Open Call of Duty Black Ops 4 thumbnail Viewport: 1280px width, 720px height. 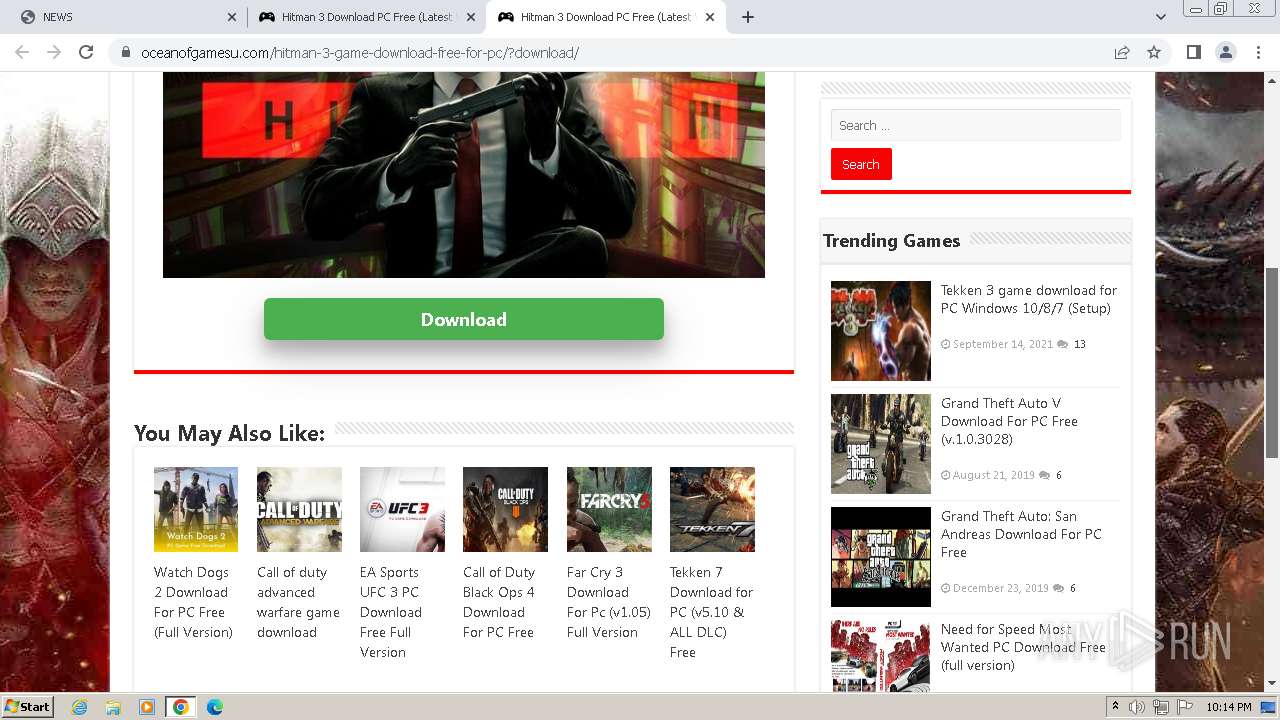click(505, 509)
